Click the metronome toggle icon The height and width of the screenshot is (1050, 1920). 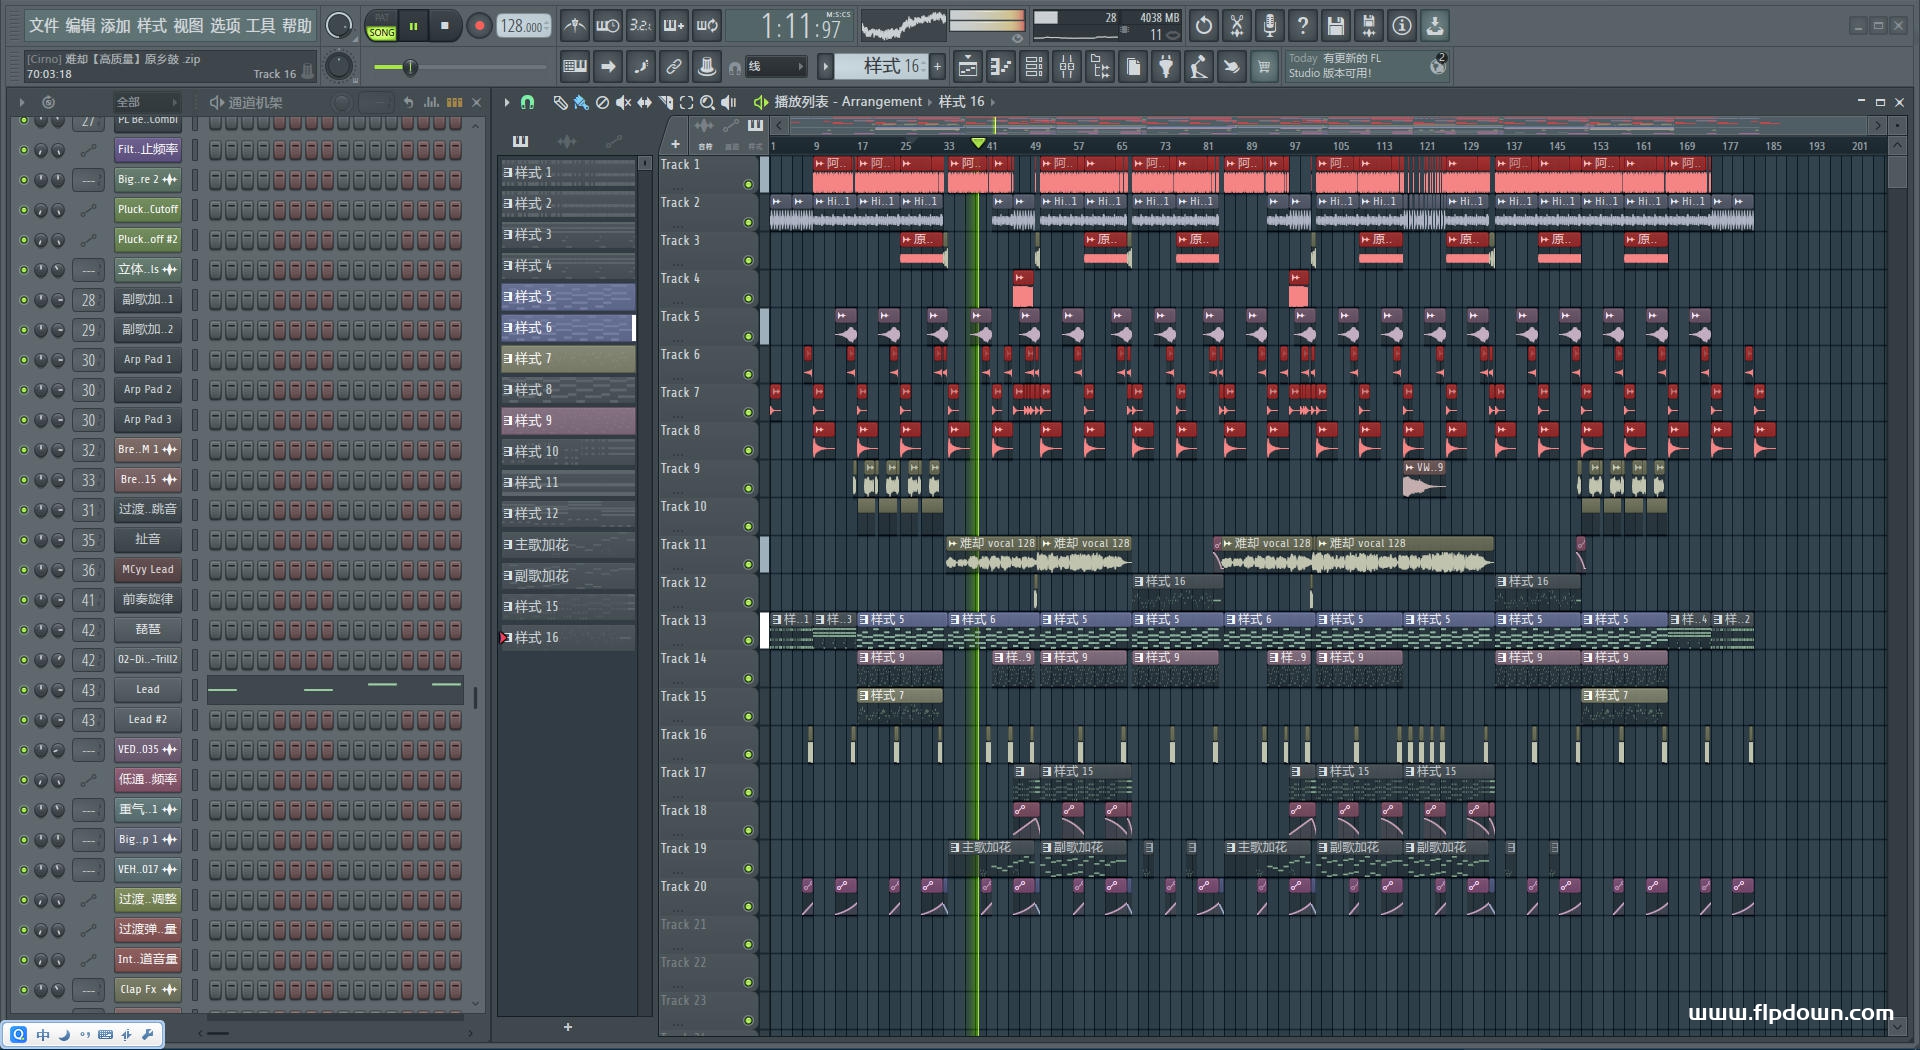[574, 26]
